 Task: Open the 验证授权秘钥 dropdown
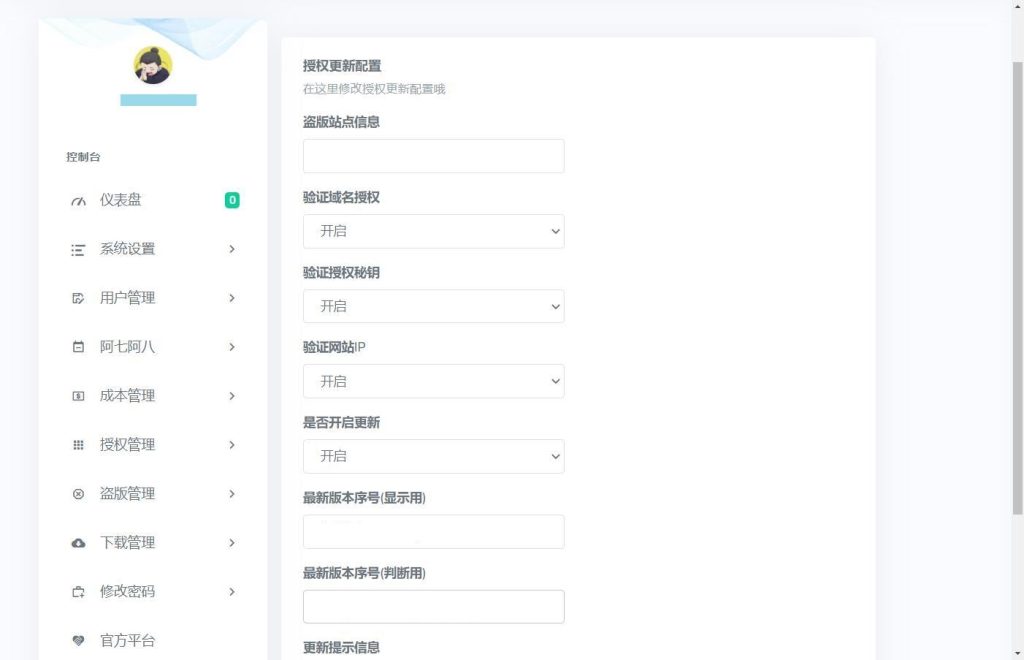coord(433,306)
